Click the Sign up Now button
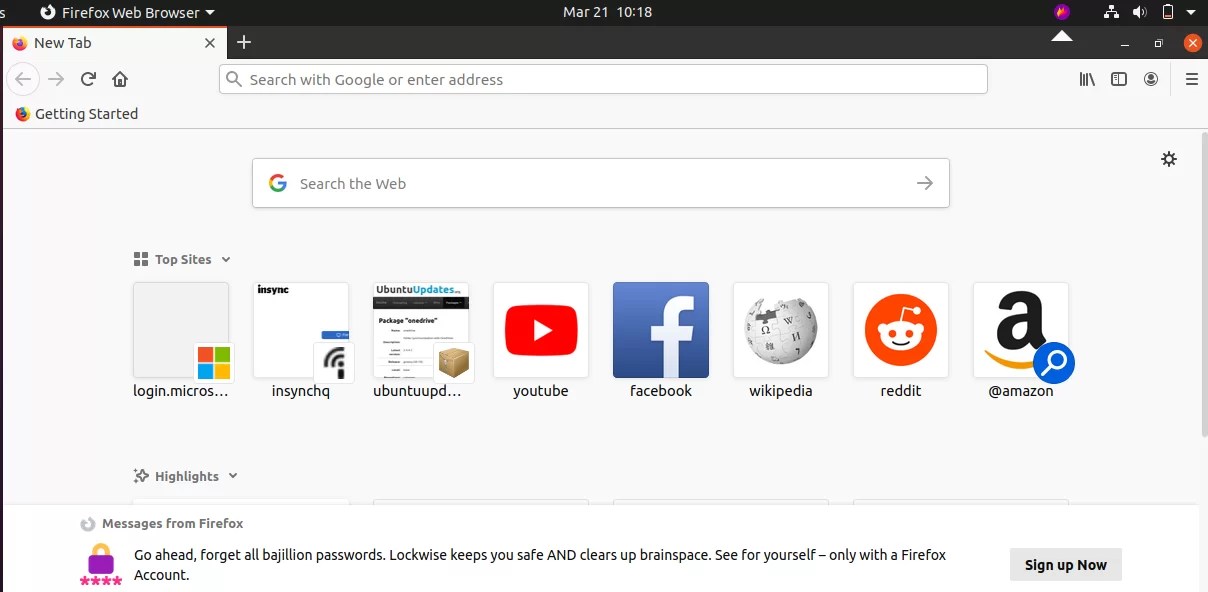Screen dimensions: 1208x592 1065,564
